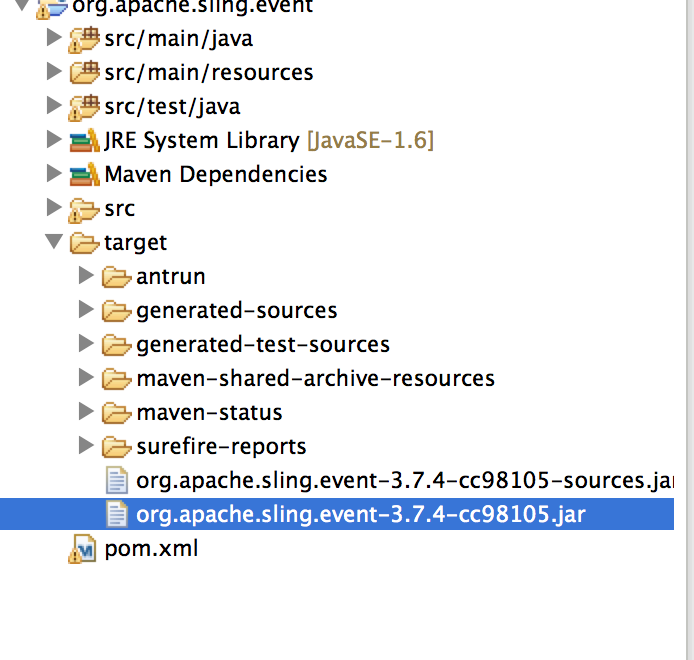Select the org.apache.sling.event project label
This screenshot has width=694, height=660.
[193, 6]
